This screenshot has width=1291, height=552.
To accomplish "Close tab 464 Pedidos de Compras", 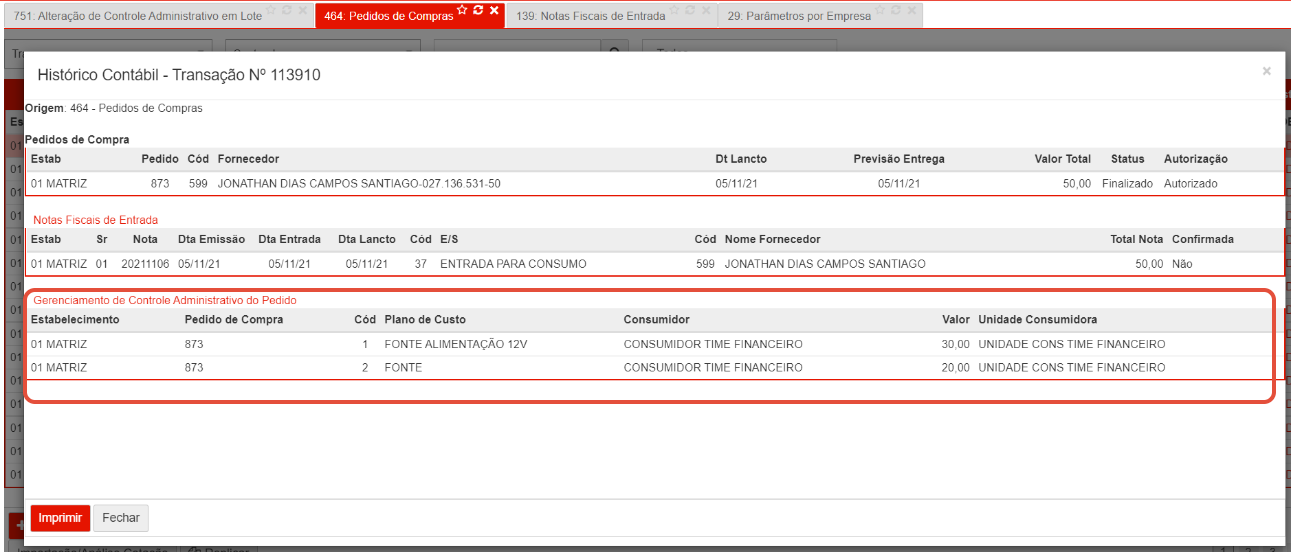I will (494, 10).
